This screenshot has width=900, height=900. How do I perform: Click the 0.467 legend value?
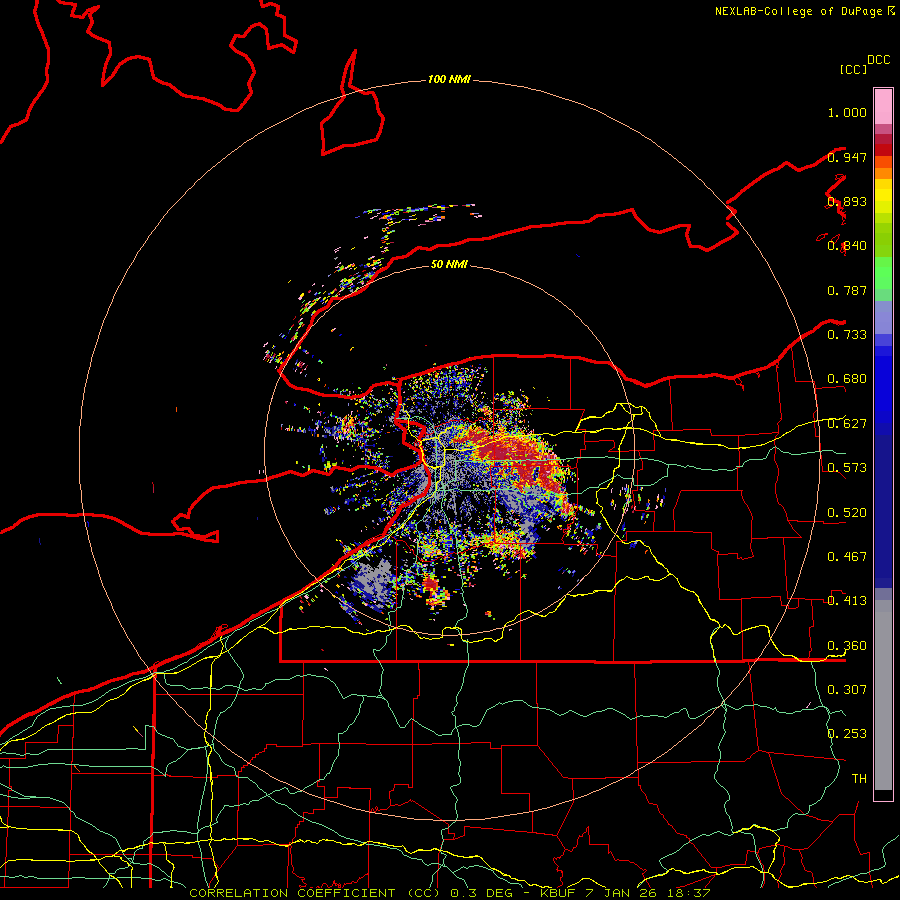847,557
